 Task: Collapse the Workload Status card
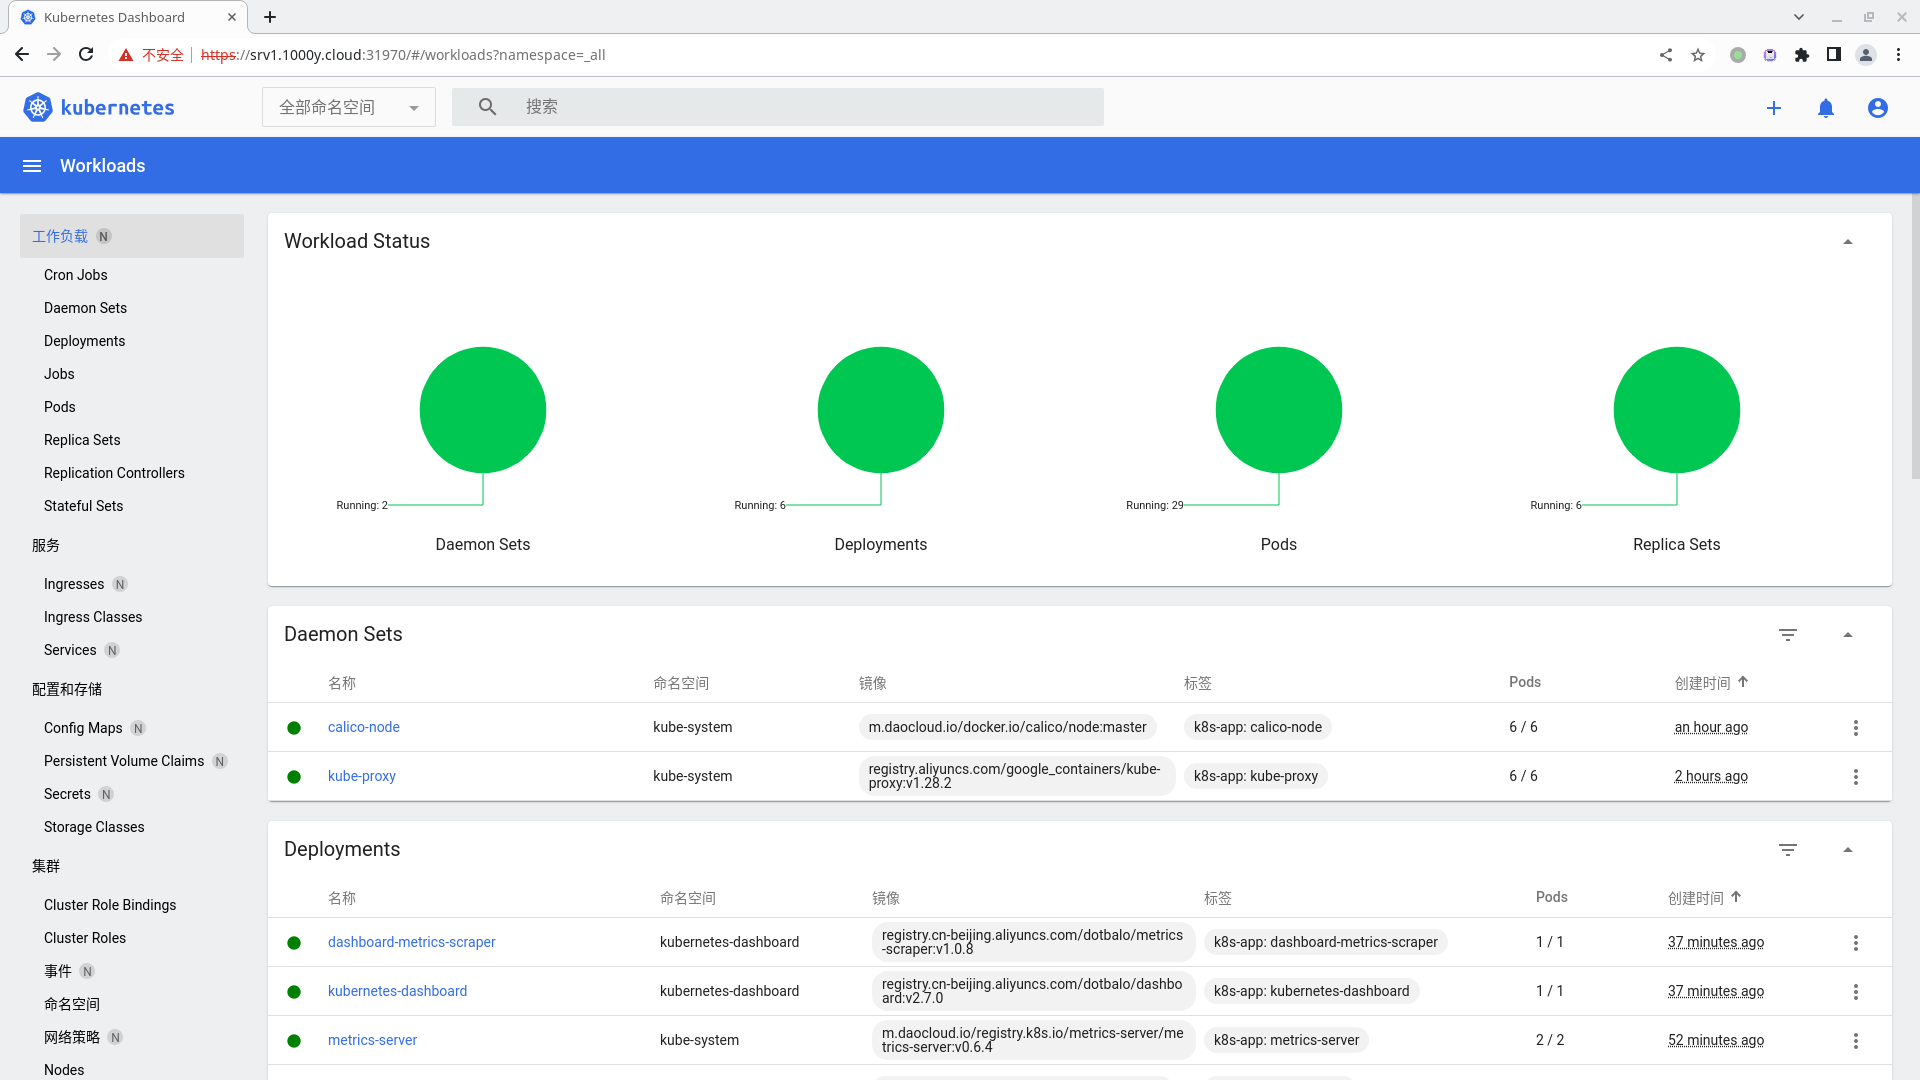(1848, 242)
